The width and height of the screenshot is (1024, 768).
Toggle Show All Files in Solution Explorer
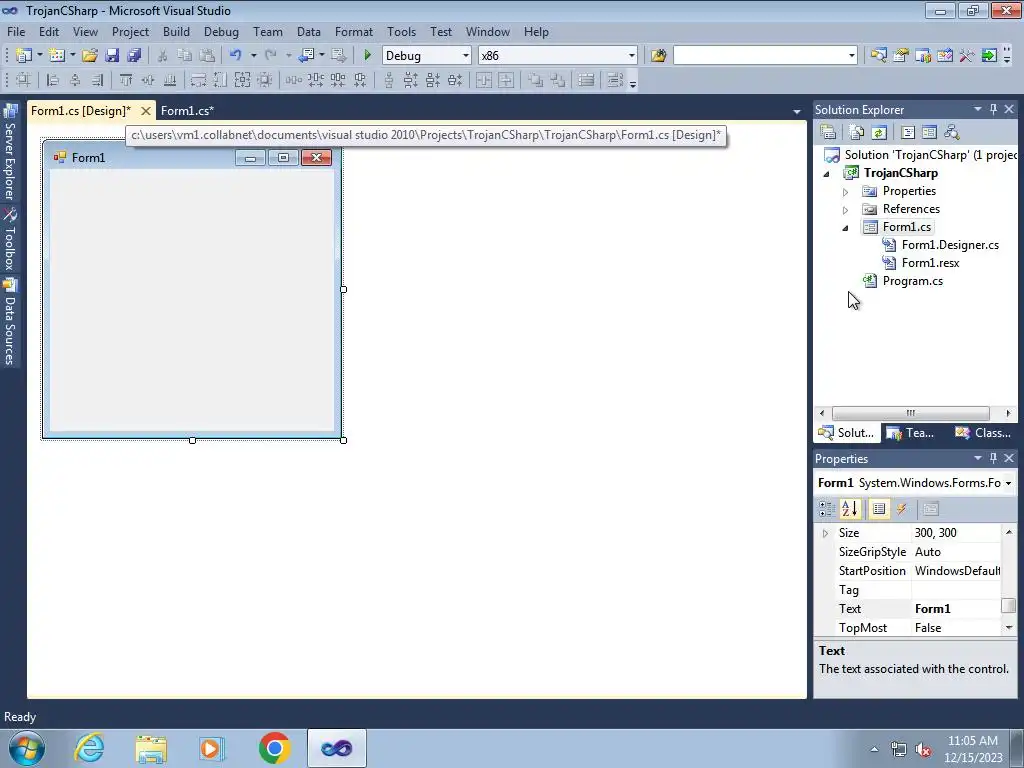[x=857, y=132]
